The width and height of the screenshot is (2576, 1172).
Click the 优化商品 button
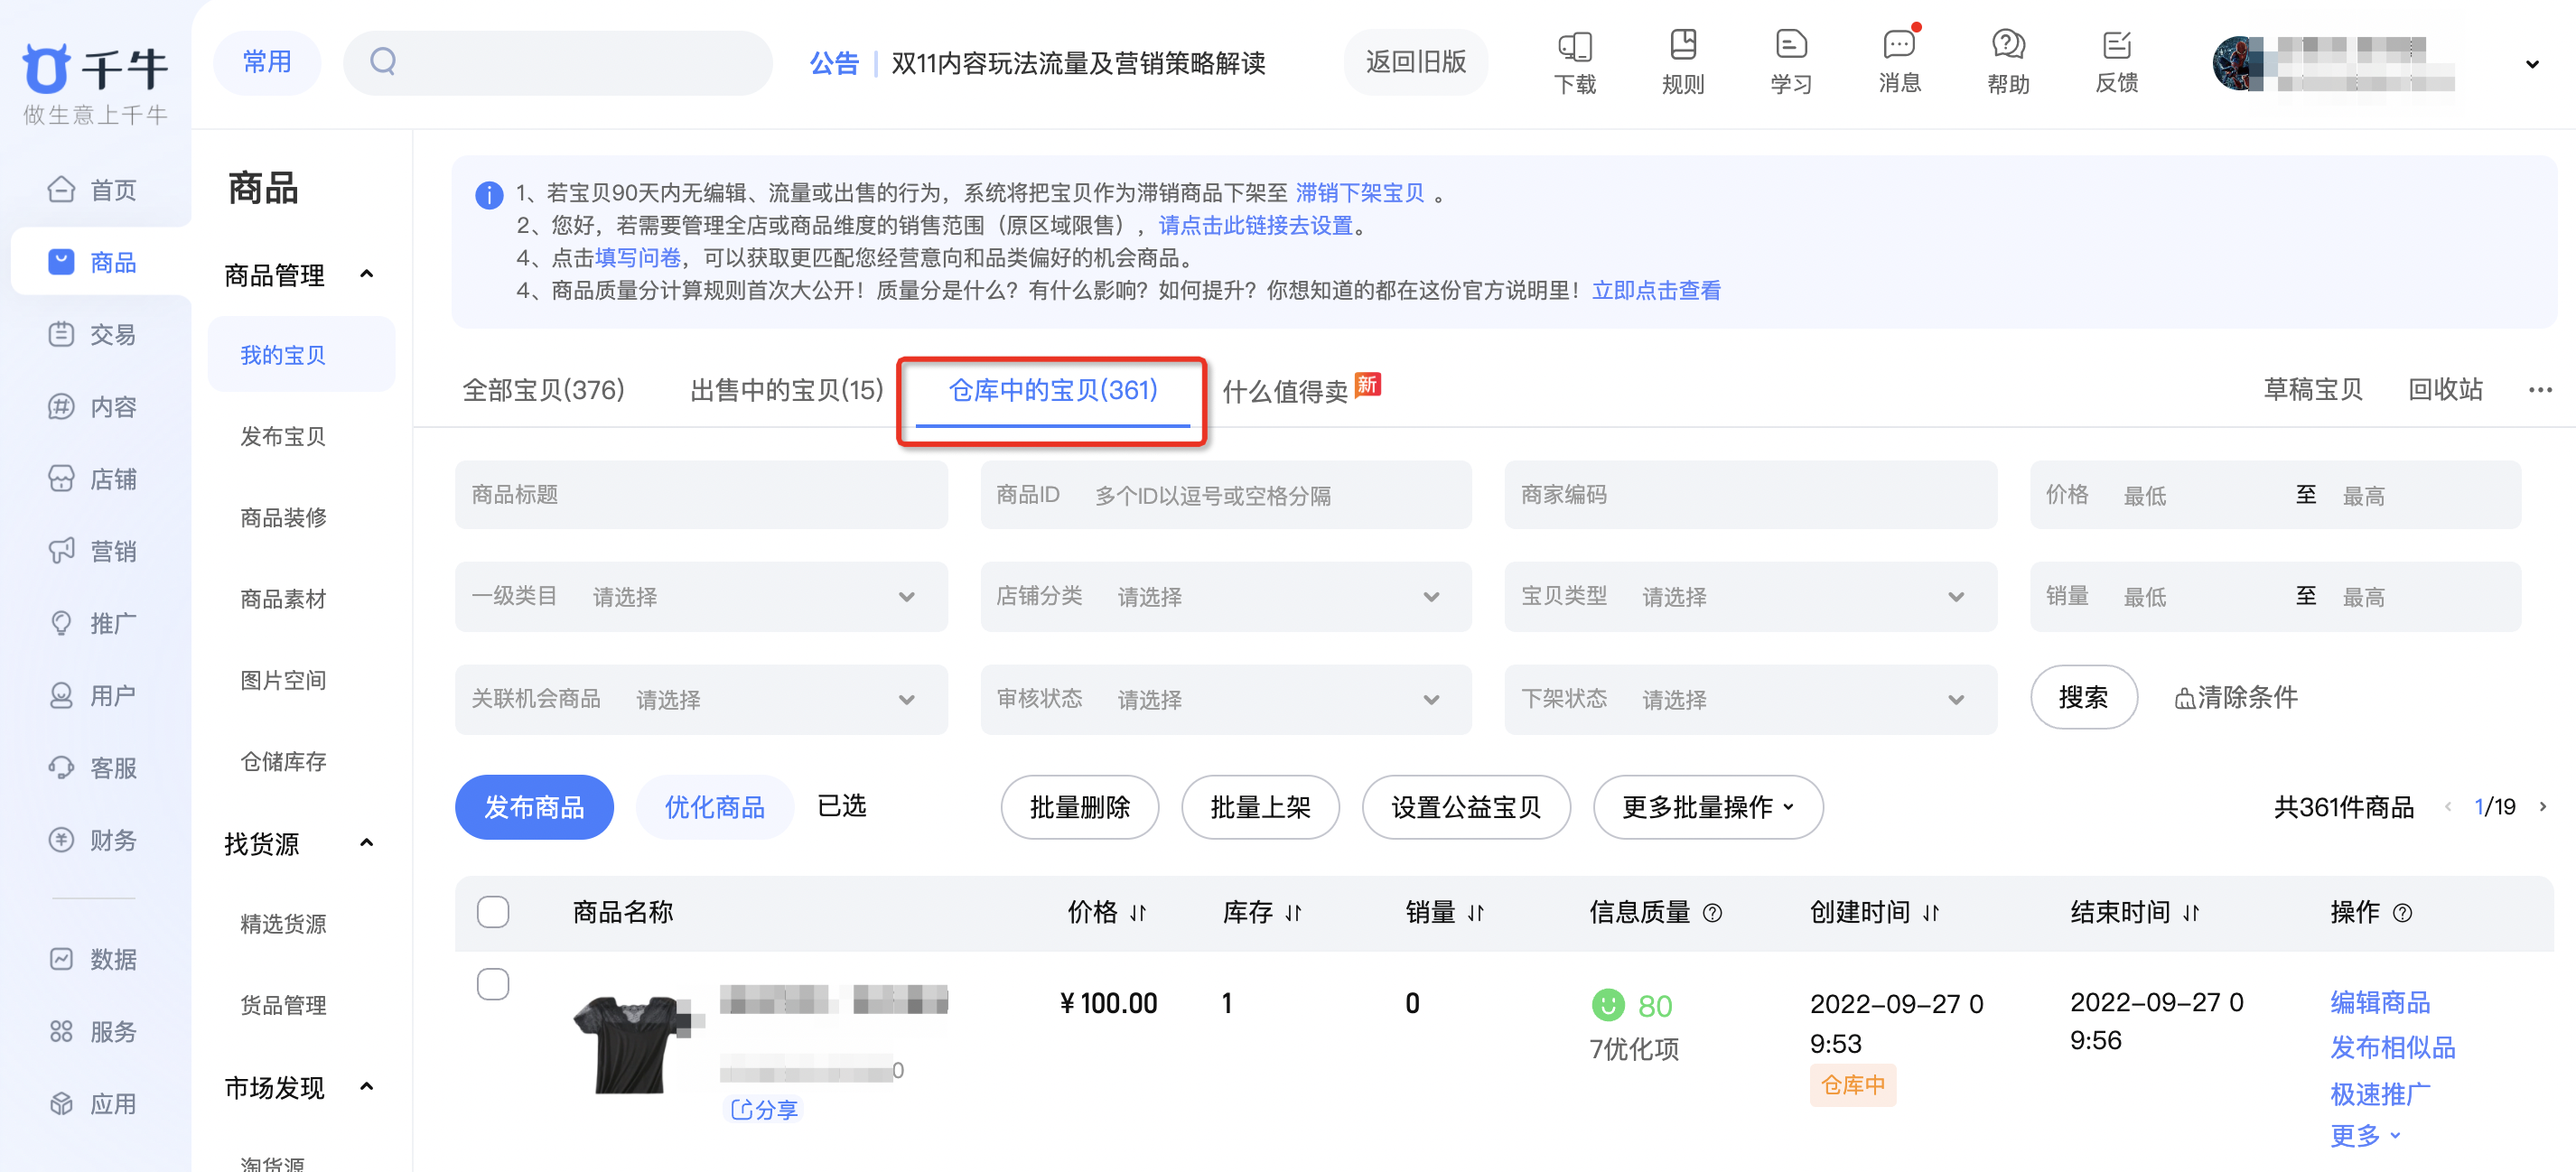(714, 807)
